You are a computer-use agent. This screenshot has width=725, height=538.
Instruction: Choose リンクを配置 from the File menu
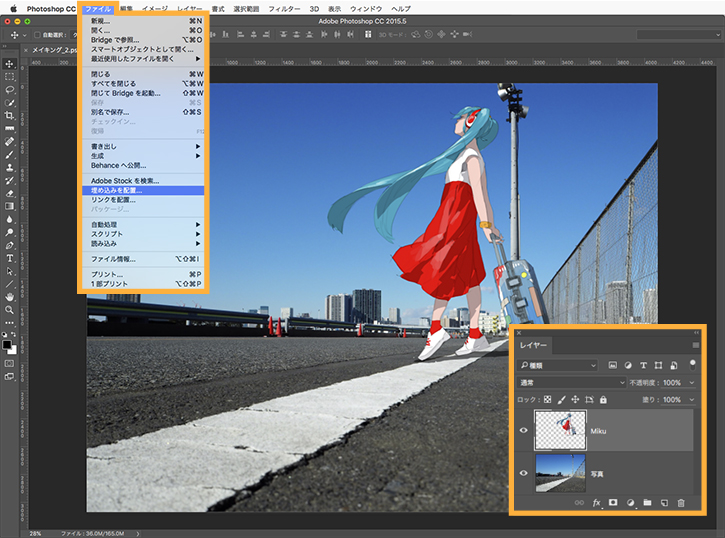[x=143, y=200]
